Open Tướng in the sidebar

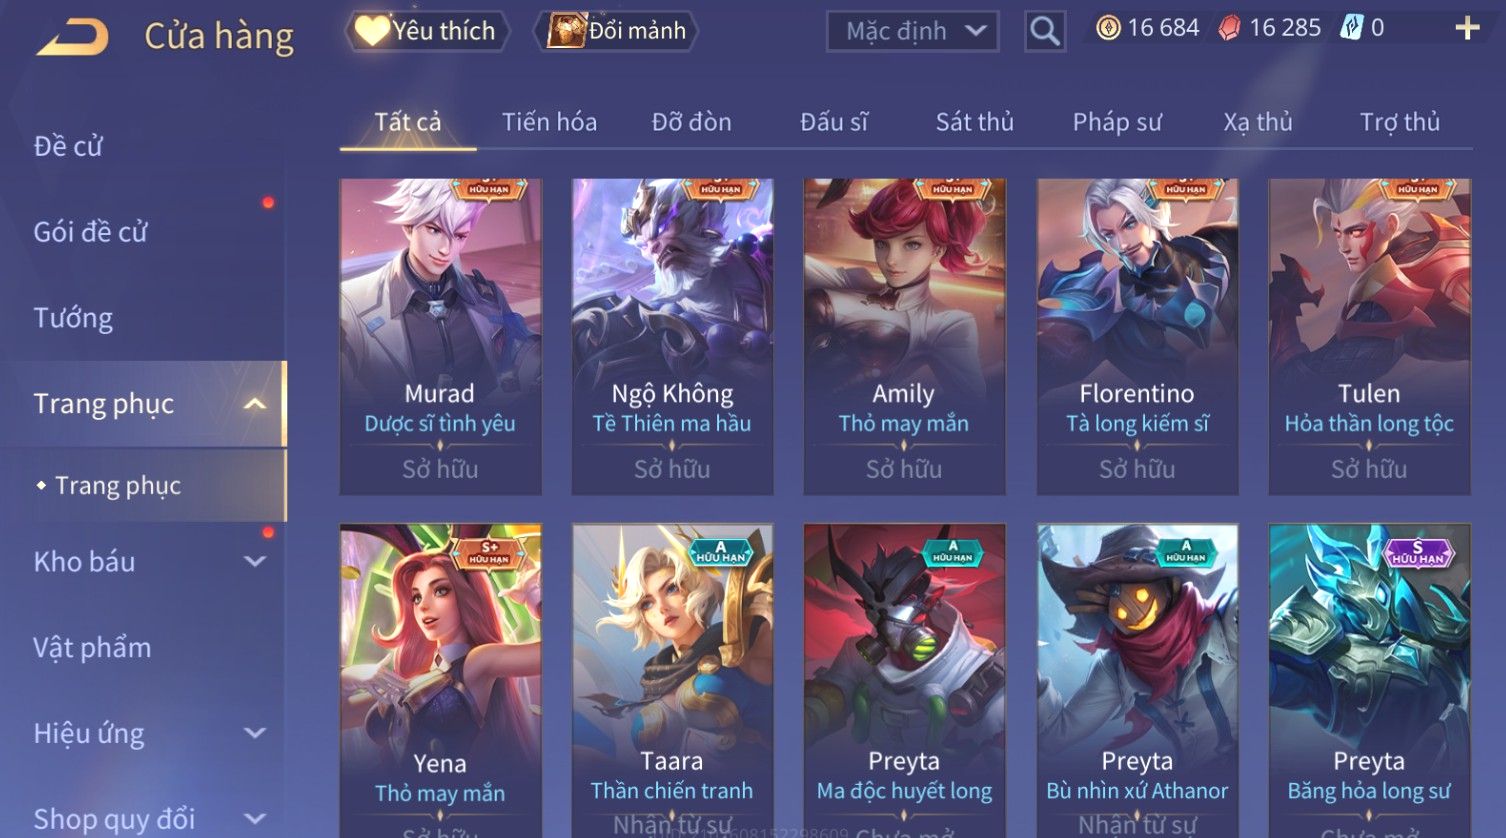pos(73,318)
